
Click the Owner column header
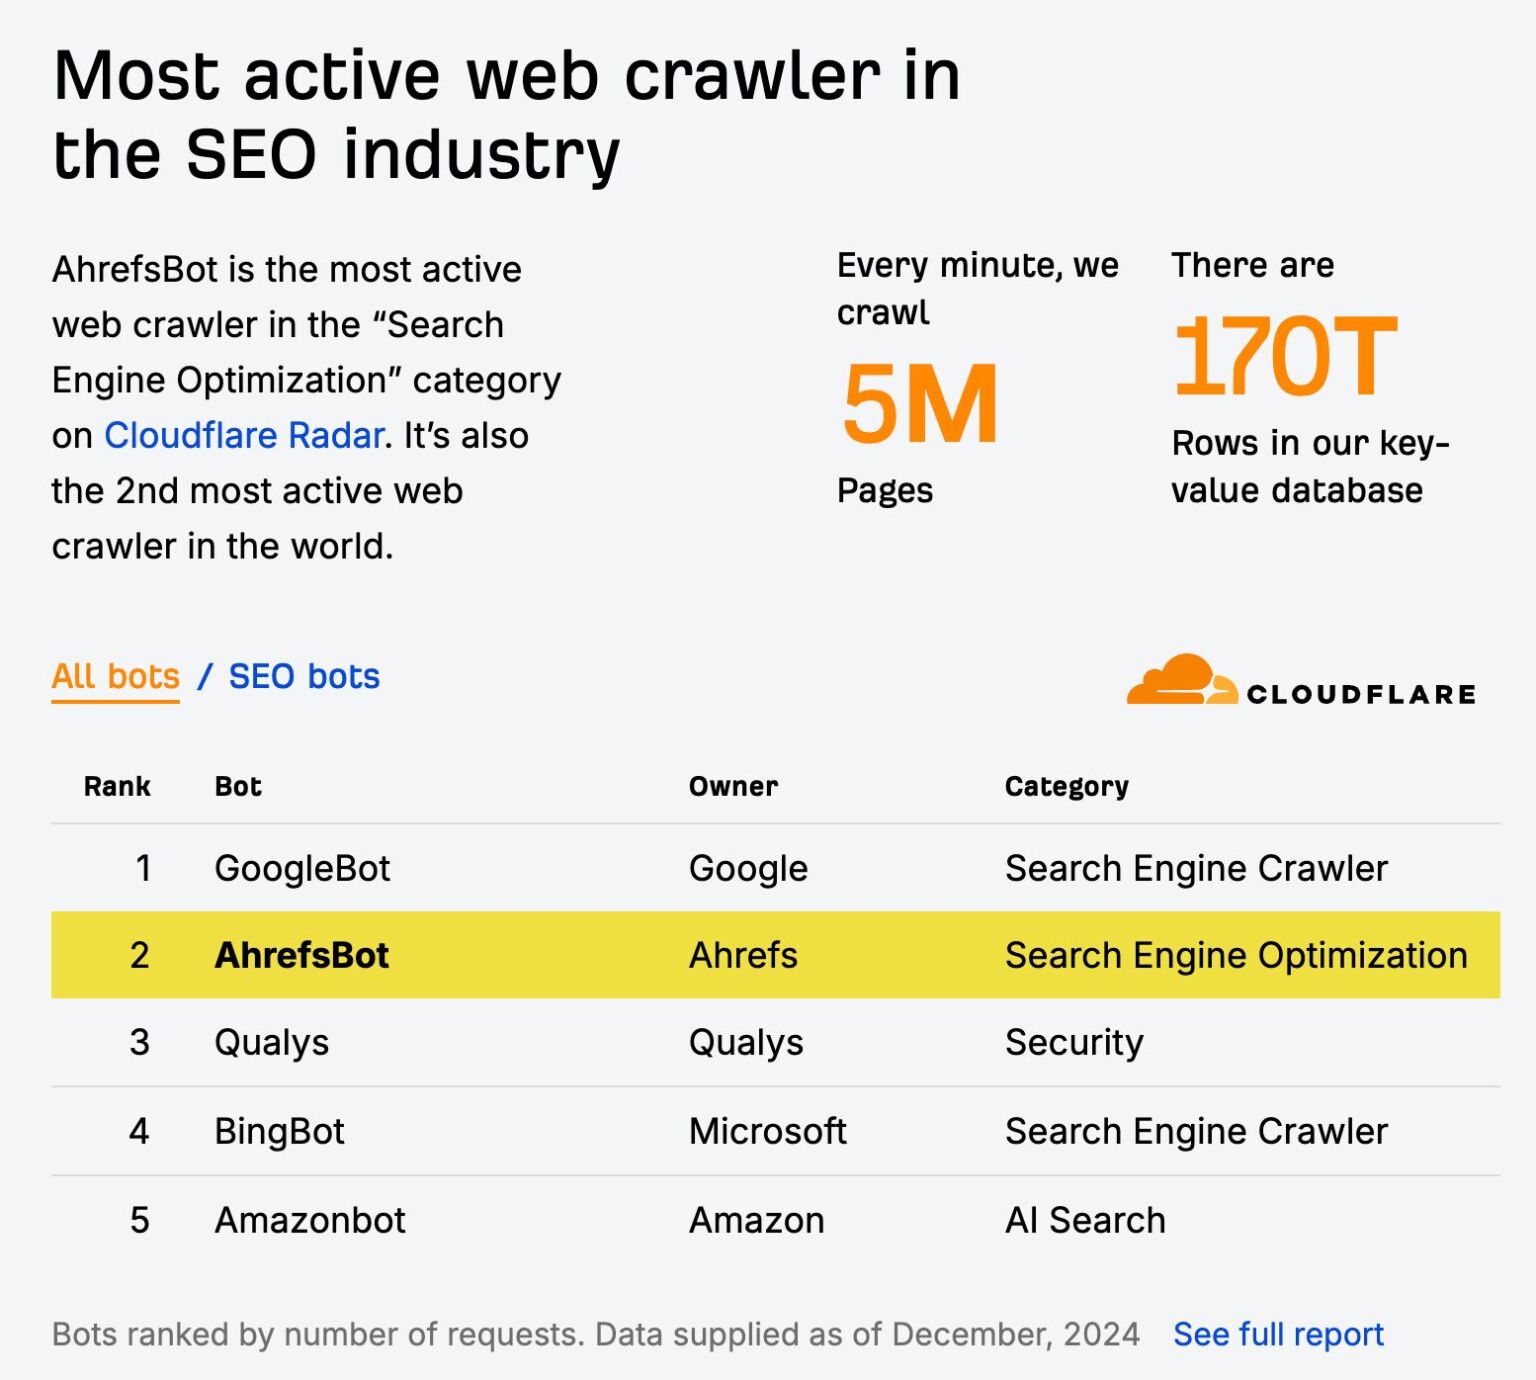733,786
